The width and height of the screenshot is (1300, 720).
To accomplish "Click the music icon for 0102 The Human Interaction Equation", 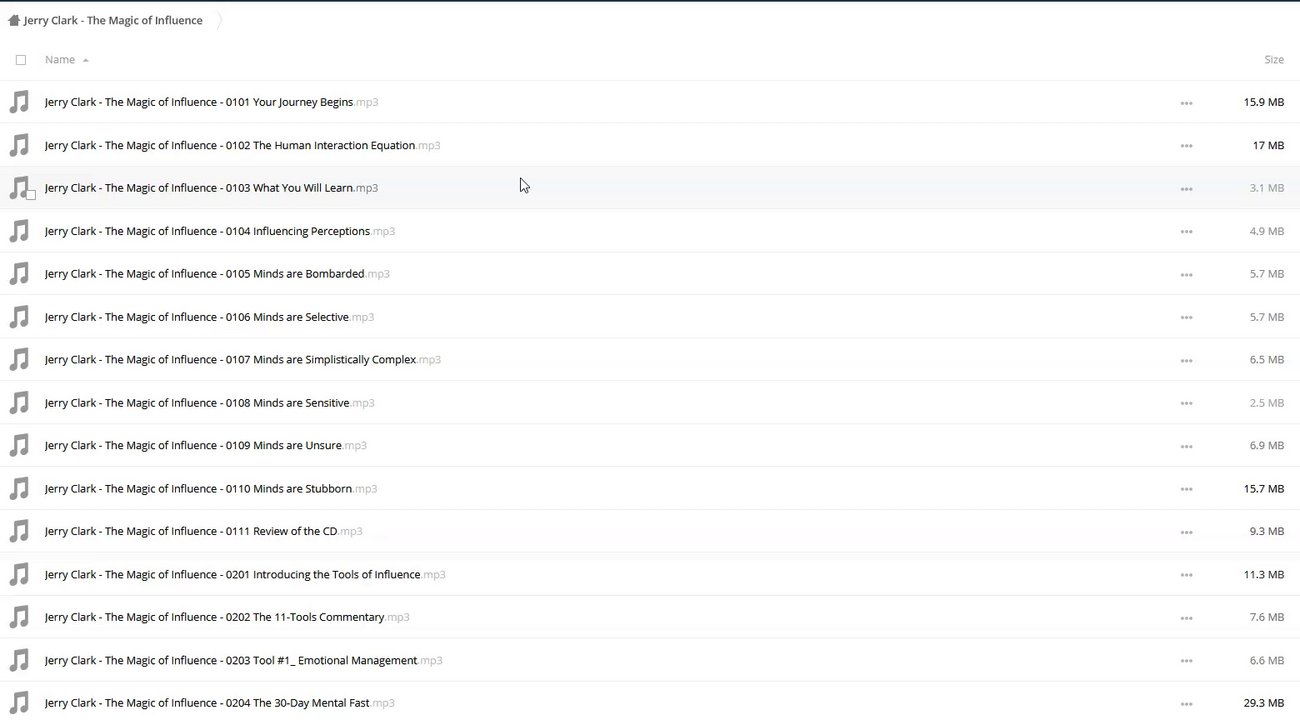I will pyautogui.click(x=19, y=145).
